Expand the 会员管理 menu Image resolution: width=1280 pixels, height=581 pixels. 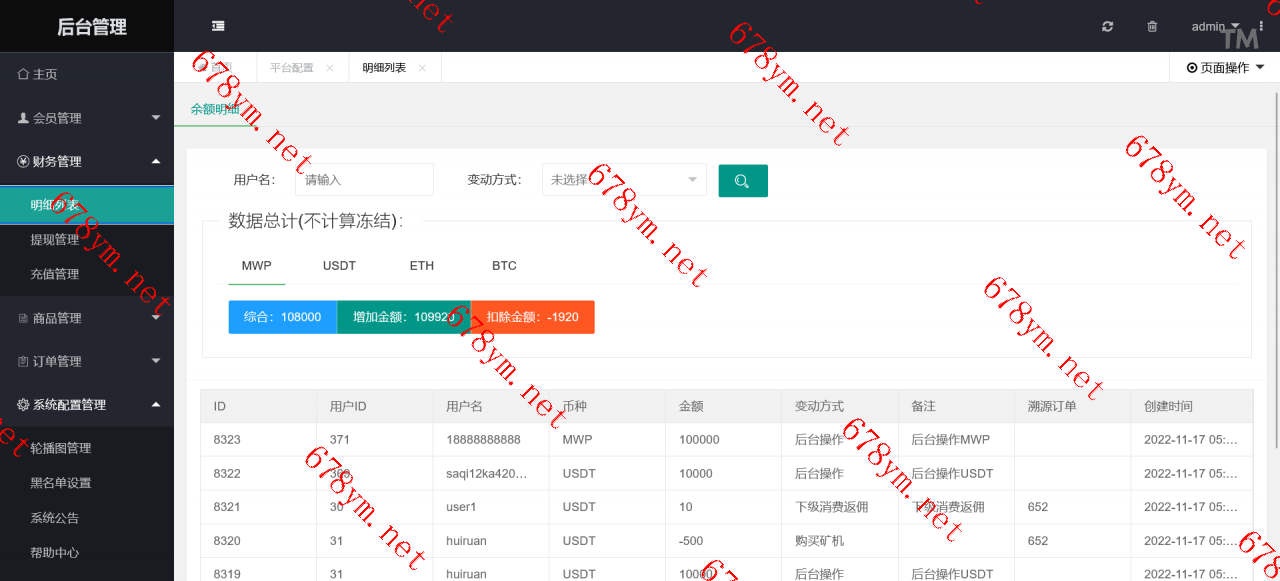87,118
